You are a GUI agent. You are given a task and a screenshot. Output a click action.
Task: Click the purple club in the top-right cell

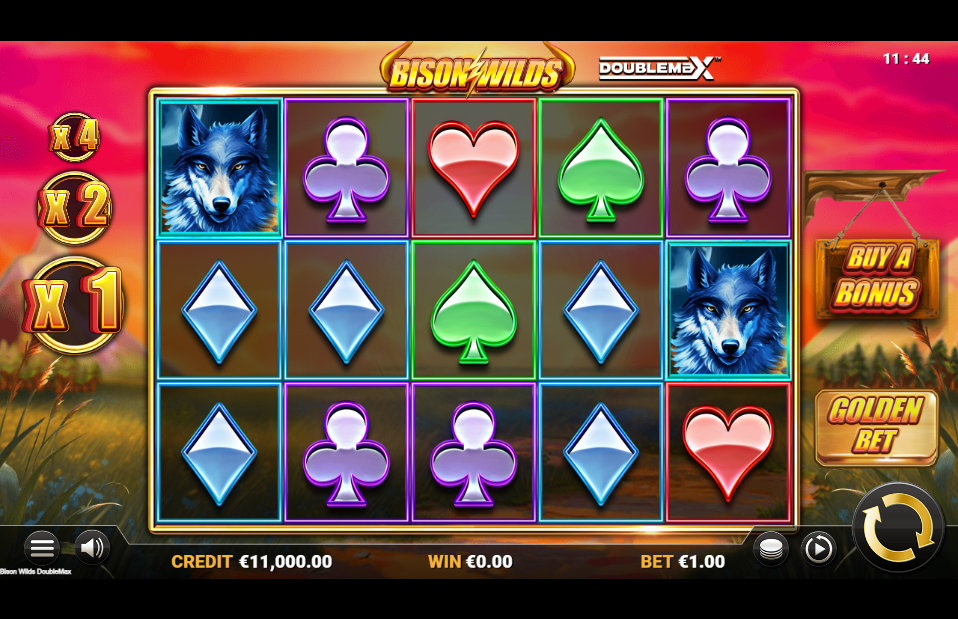(728, 167)
